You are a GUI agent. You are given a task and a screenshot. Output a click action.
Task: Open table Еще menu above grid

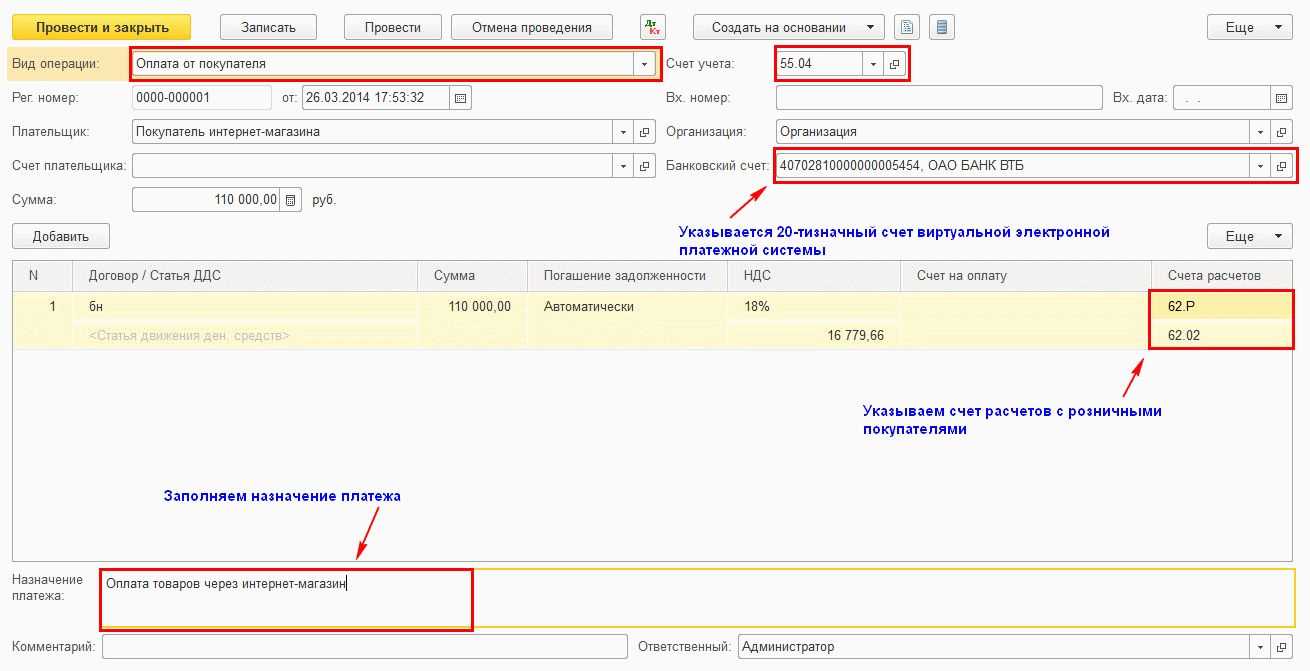tap(1250, 236)
